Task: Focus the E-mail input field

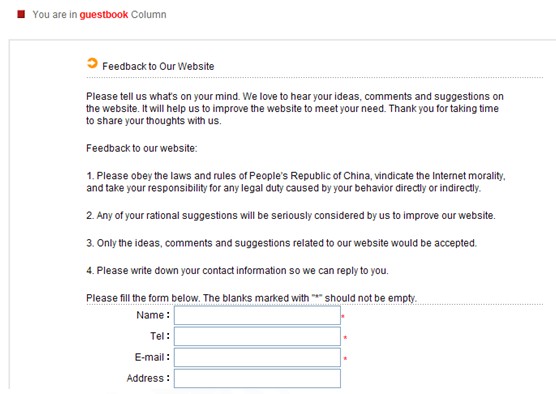Action: click(x=257, y=357)
